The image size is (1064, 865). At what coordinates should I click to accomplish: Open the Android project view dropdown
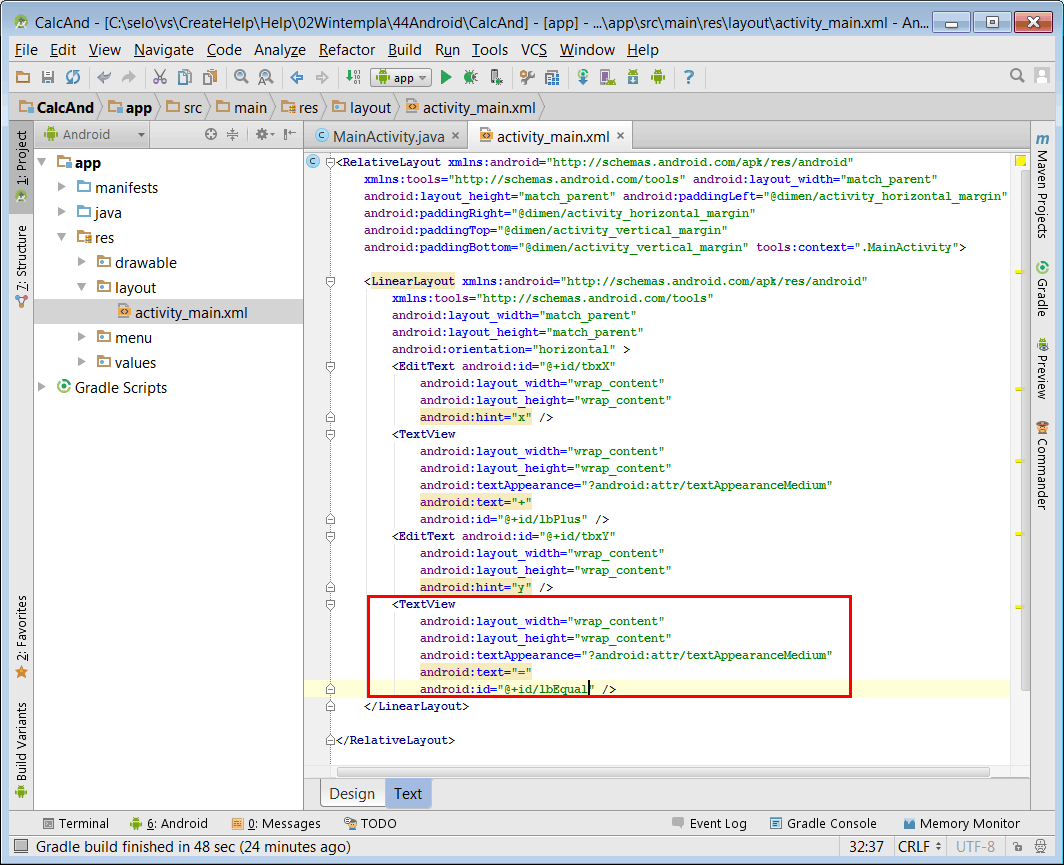[x=94, y=134]
